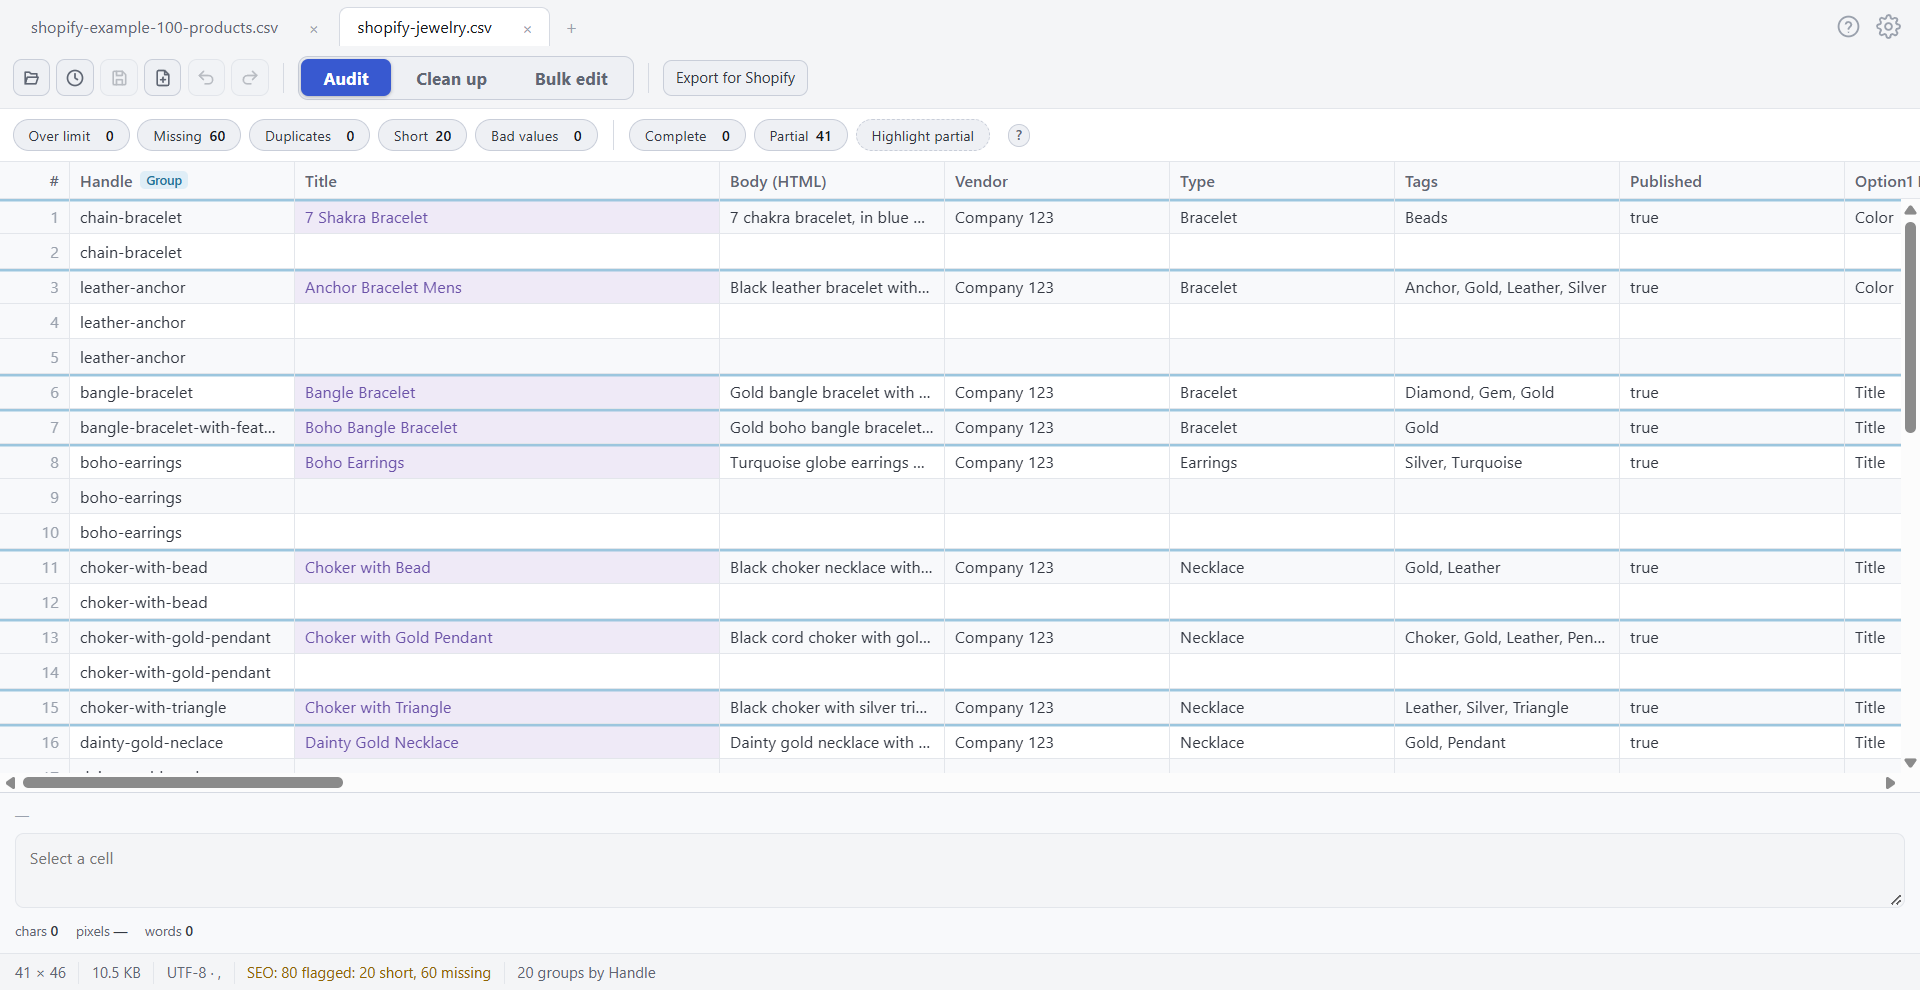The height and width of the screenshot is (990, 1920).
Task: Click the vertical scrollbar down arrow
Action: (1910, 763)
